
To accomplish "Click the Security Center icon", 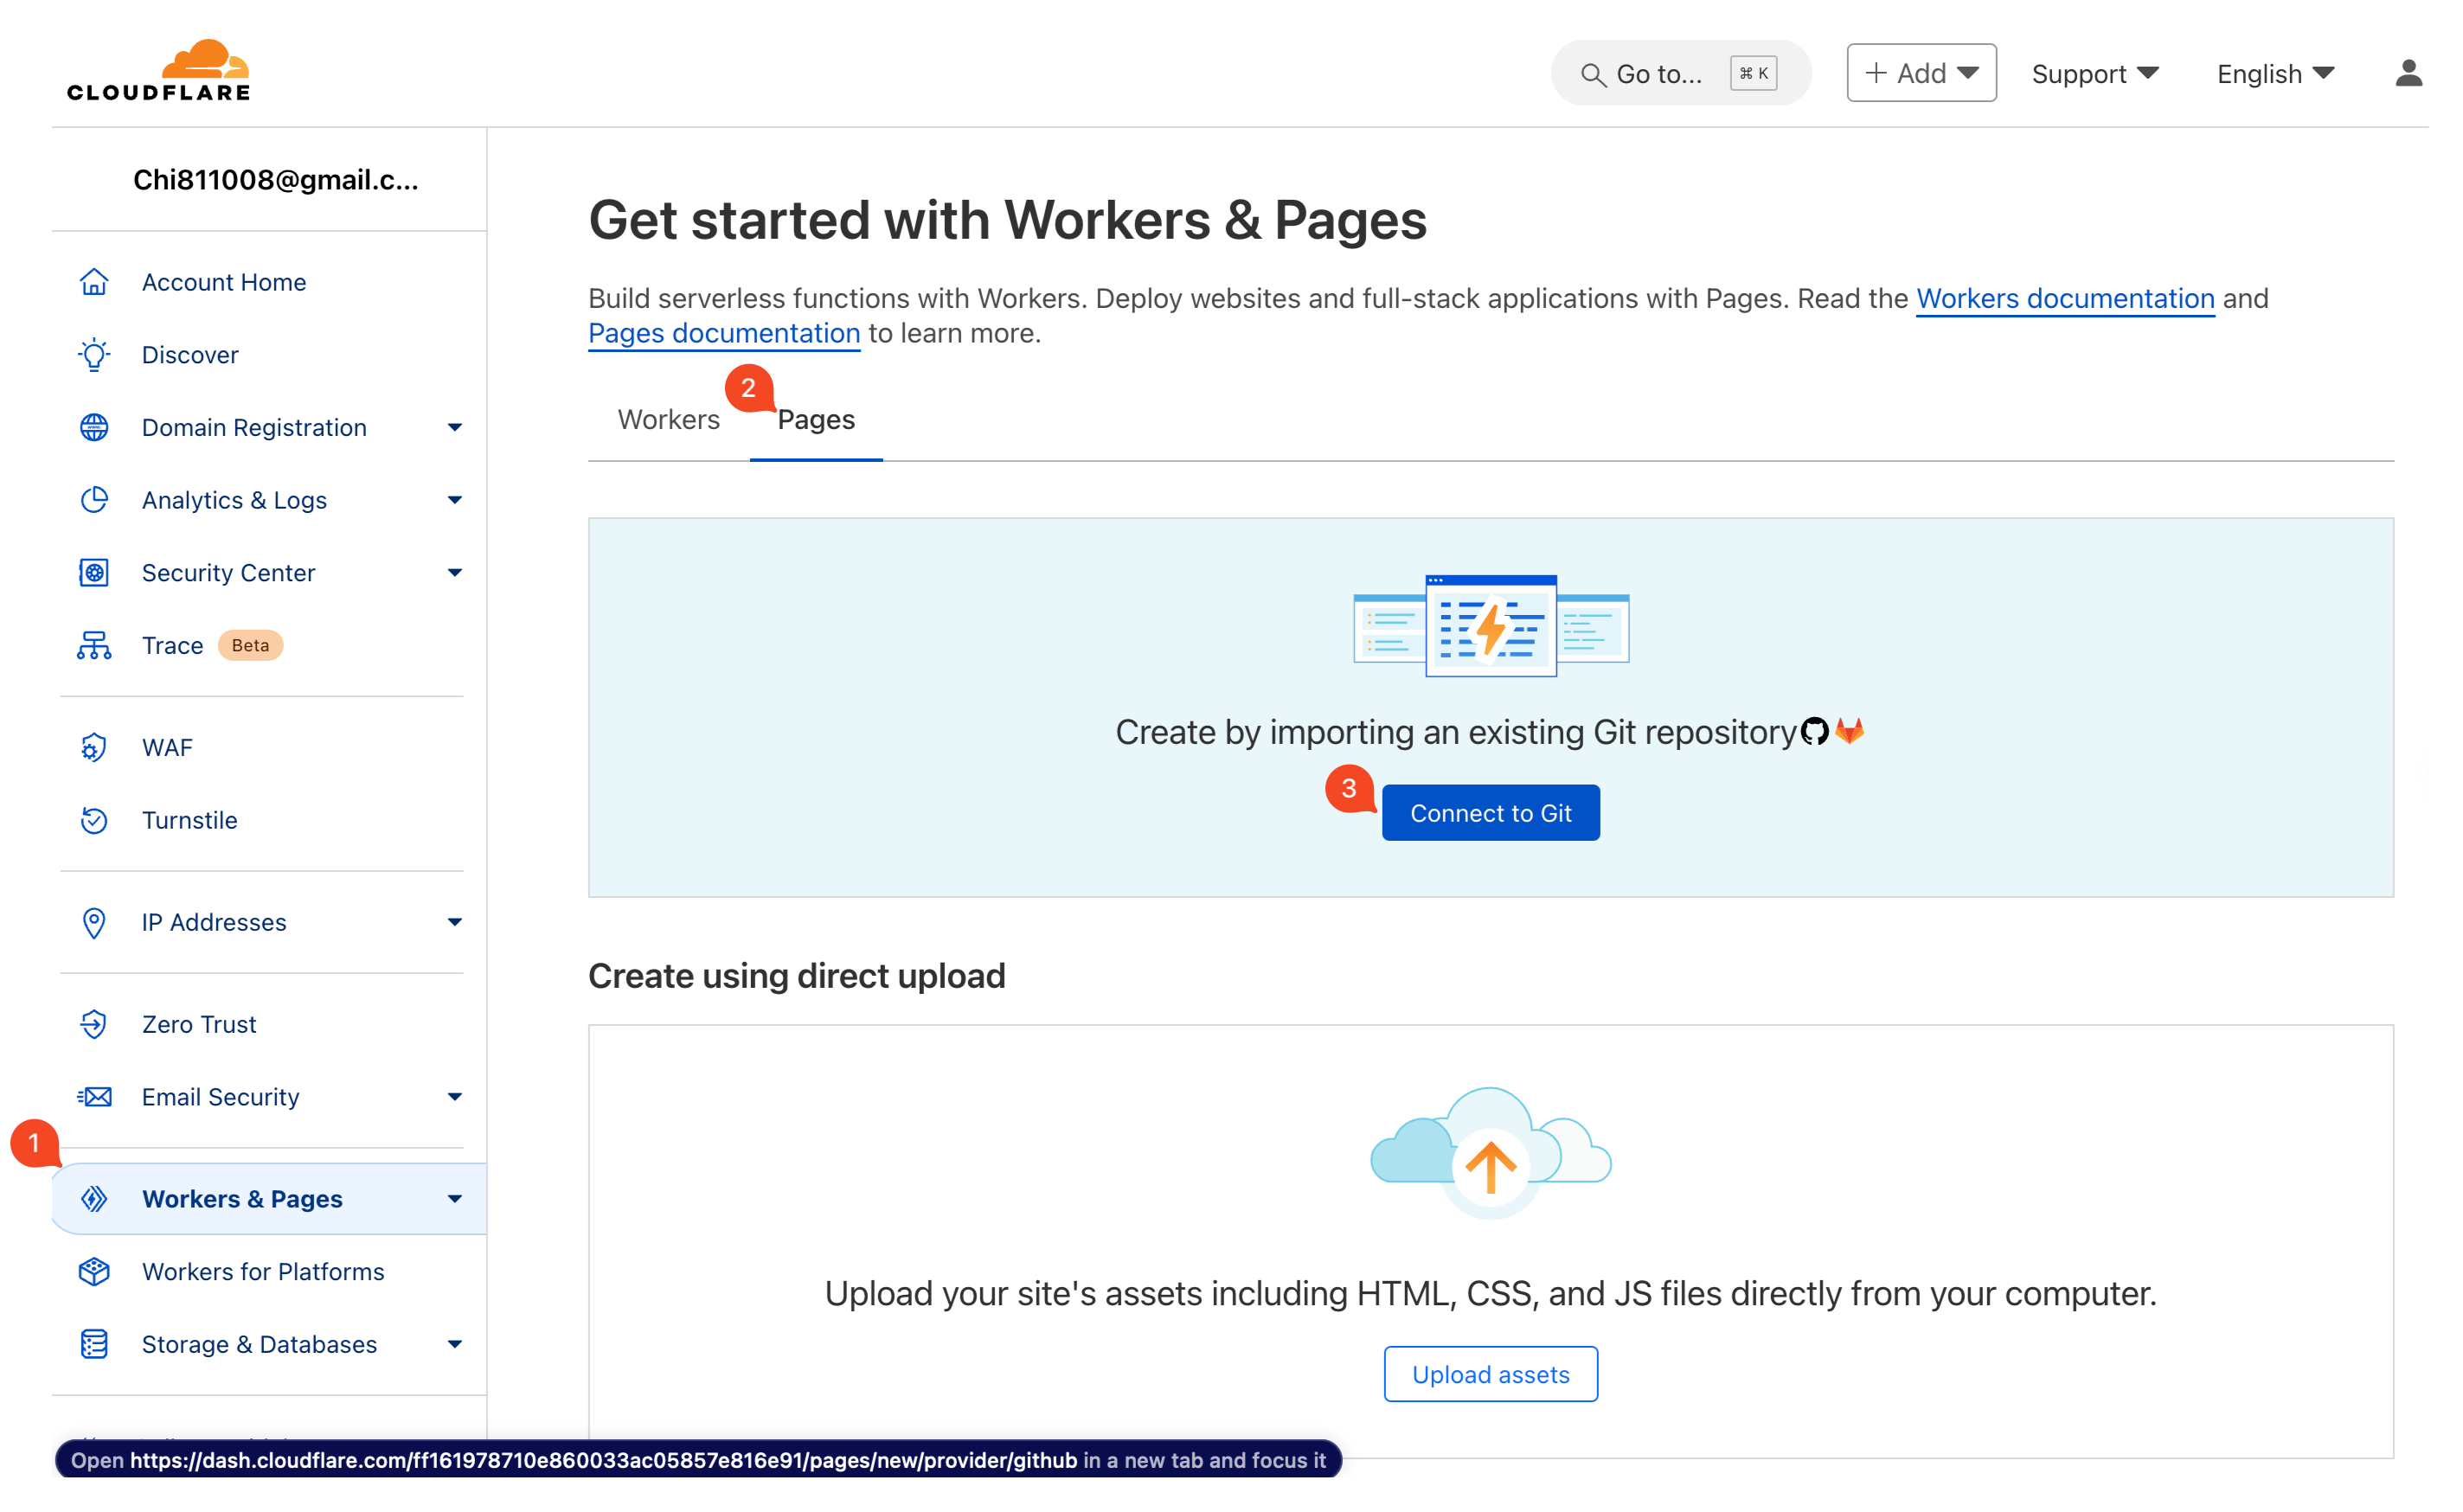I will tap(94, 573).
